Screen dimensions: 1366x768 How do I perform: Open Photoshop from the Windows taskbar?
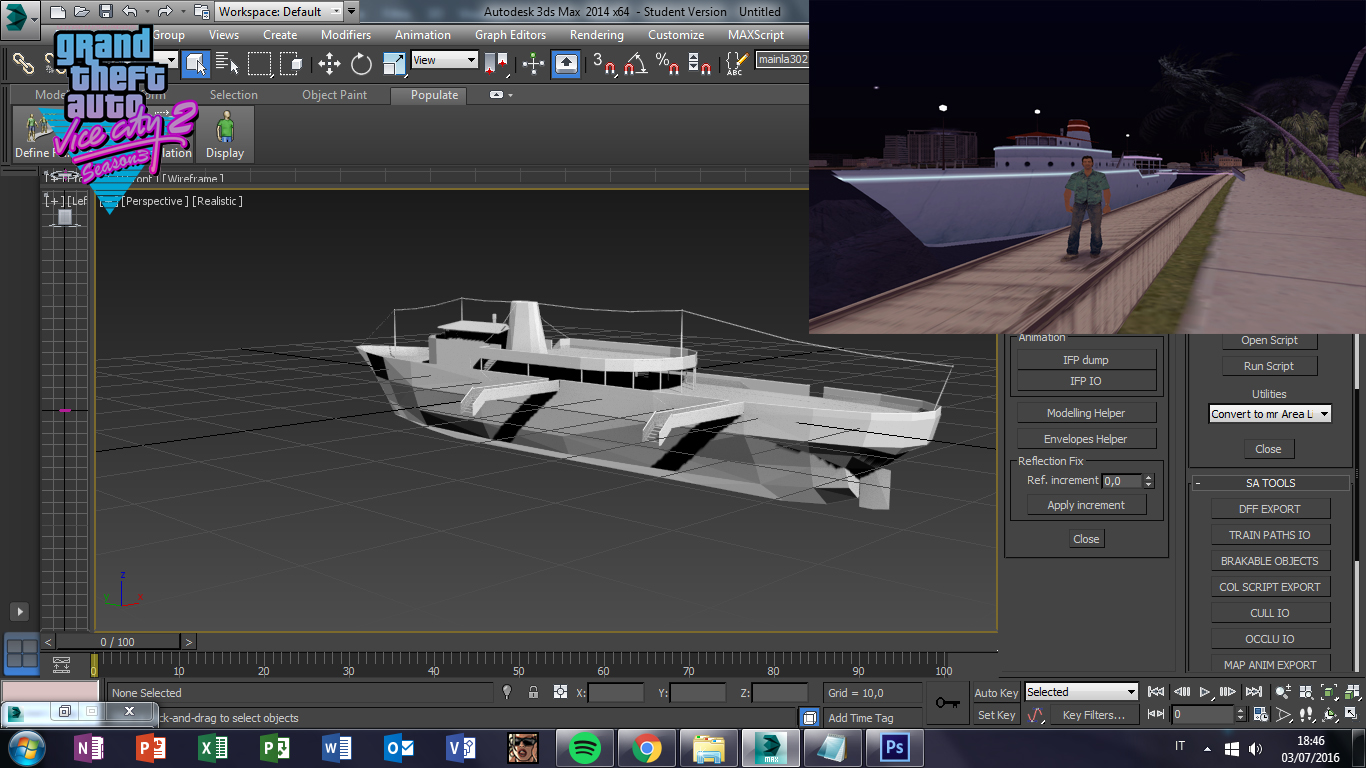tap(894, 748)
